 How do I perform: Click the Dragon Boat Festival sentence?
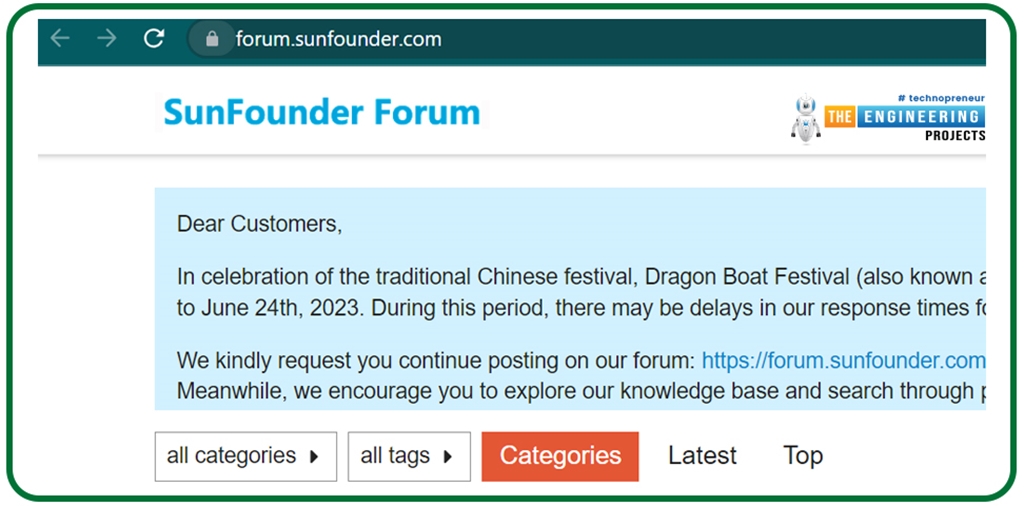[x=580, y=276]
